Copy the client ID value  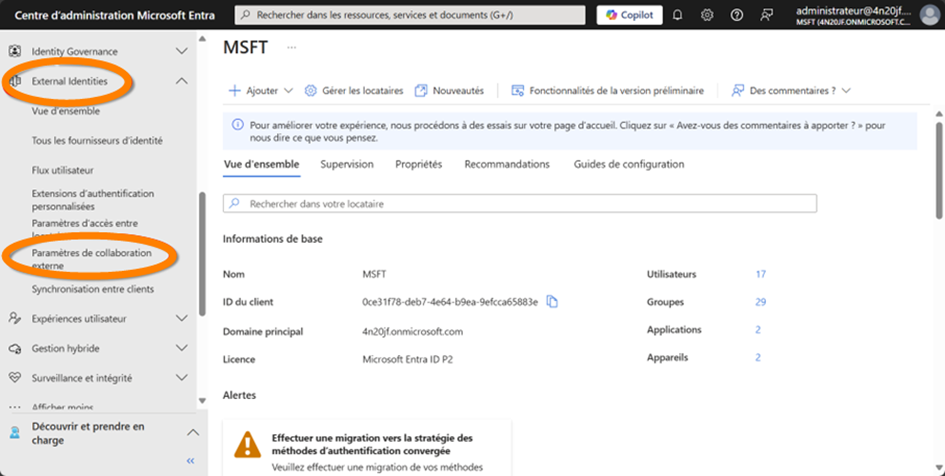pos(552,302)
